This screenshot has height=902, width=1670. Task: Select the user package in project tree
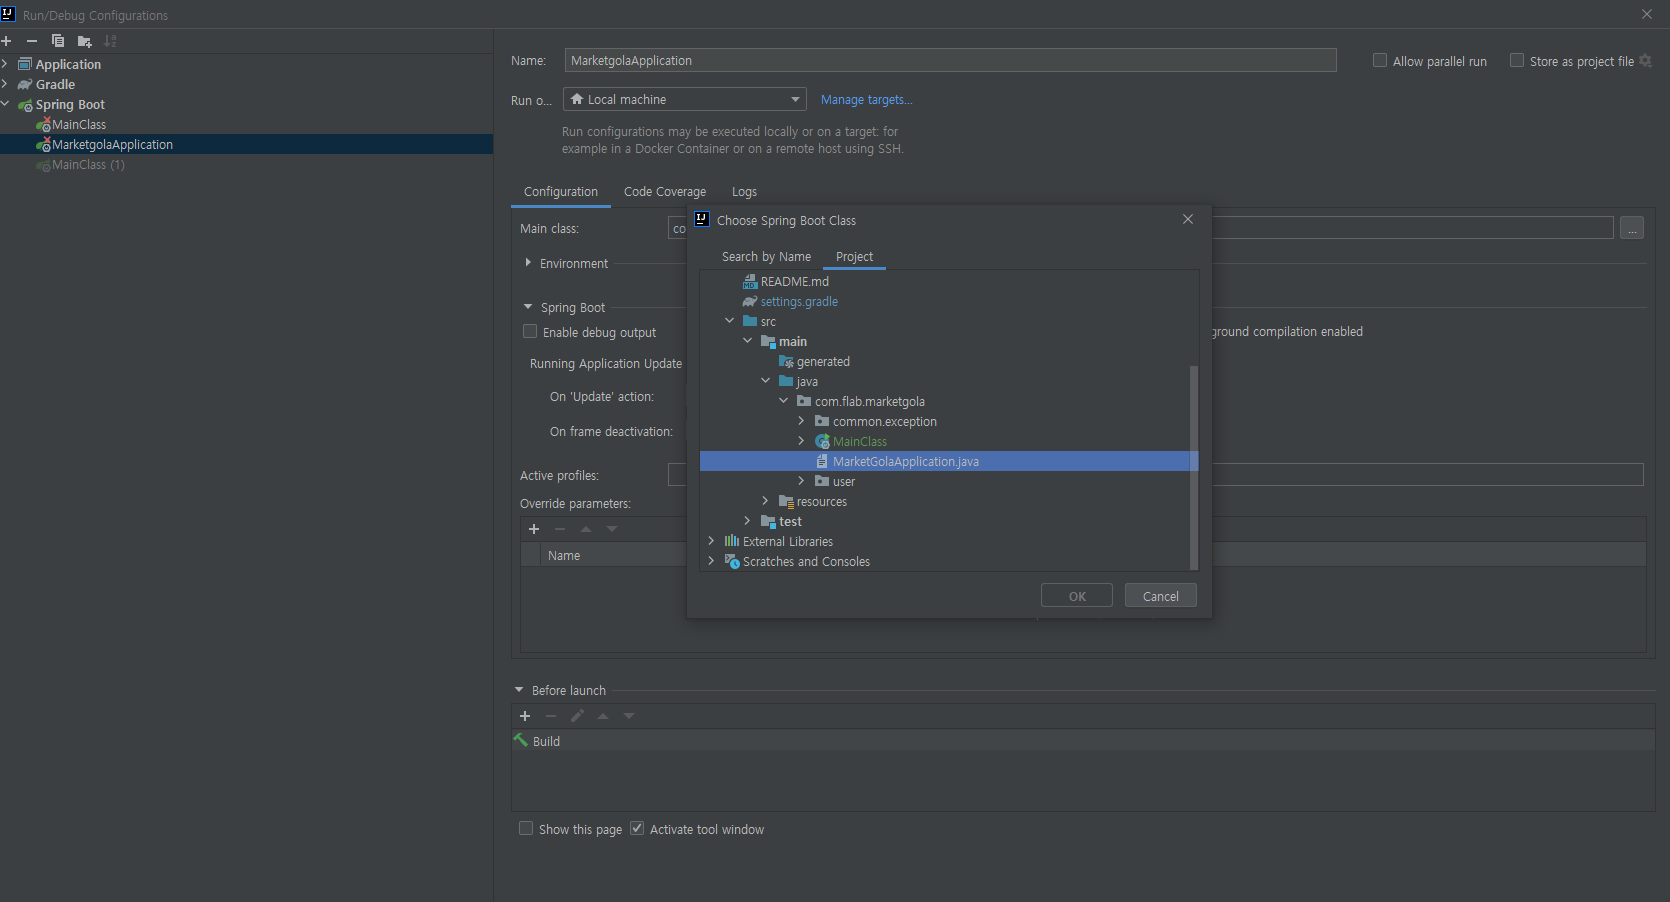point(844,481)
